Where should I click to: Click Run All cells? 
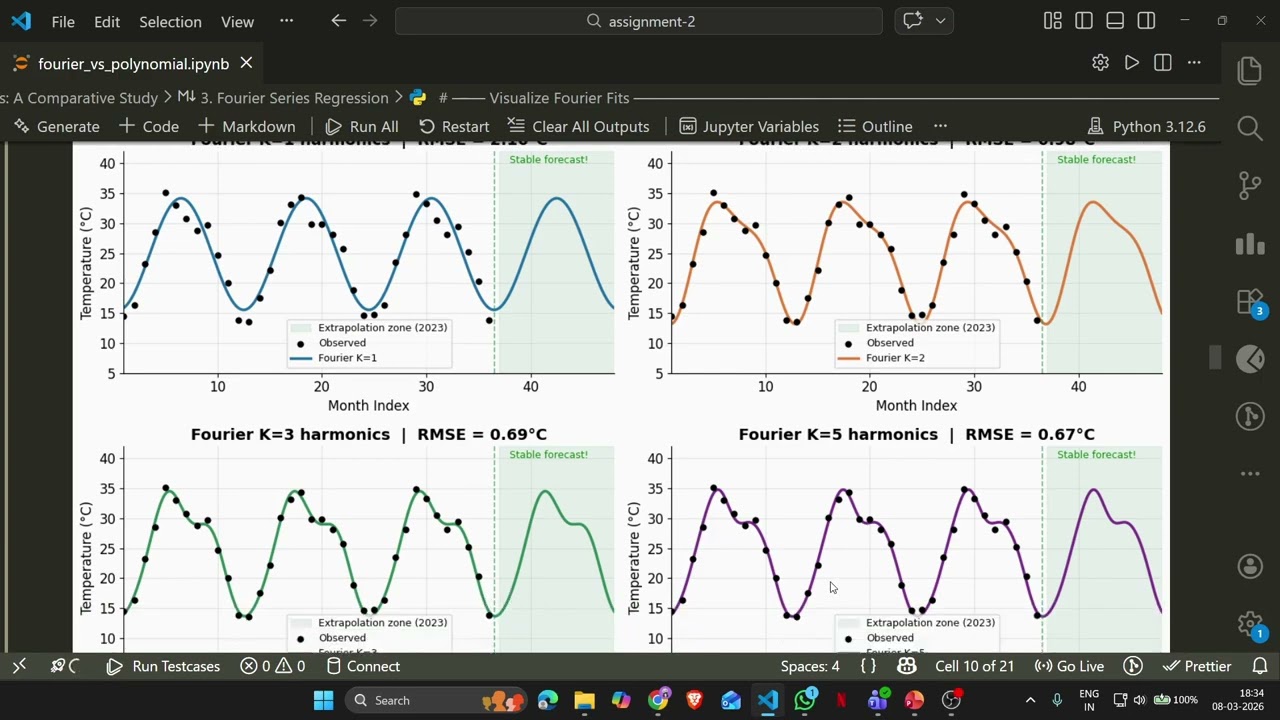coord(362,126)
